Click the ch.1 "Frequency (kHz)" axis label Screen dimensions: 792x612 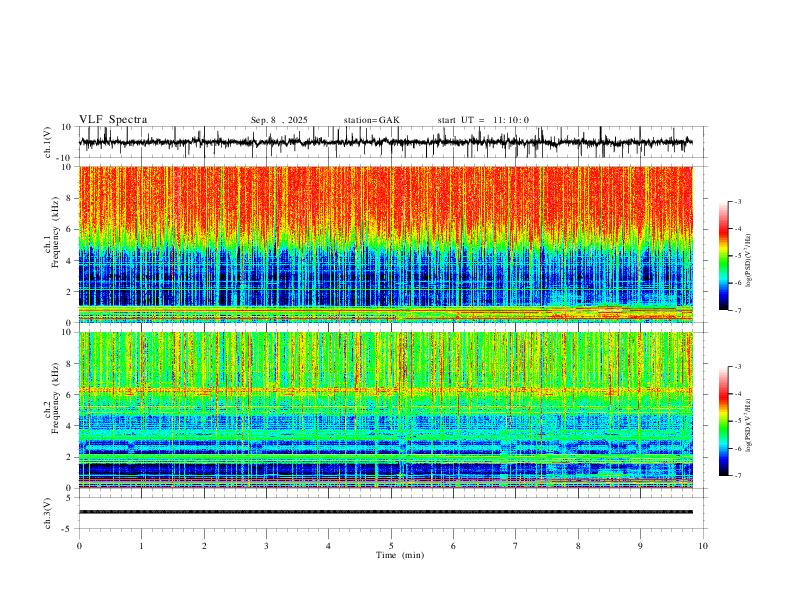pos(55,232)
